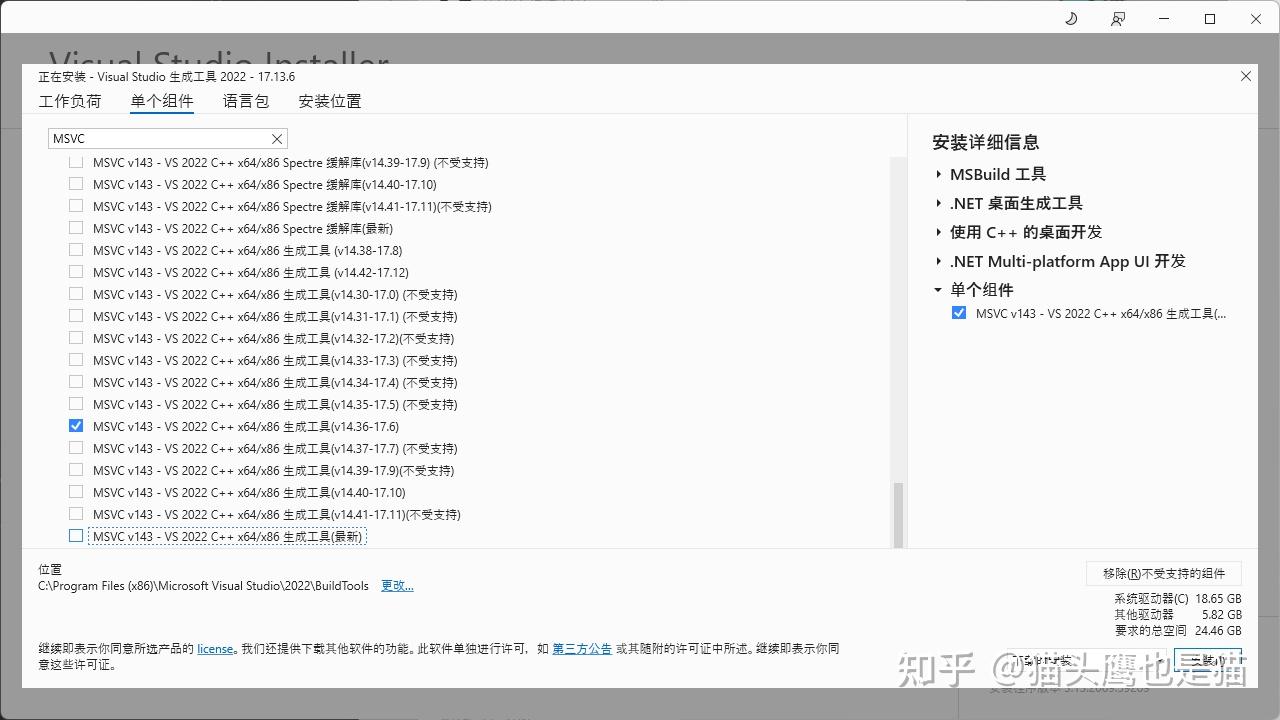Expand 使用 C++ 的桌面开发 section
Screen dimensions: 1280x720
click(x=938, y=232)
